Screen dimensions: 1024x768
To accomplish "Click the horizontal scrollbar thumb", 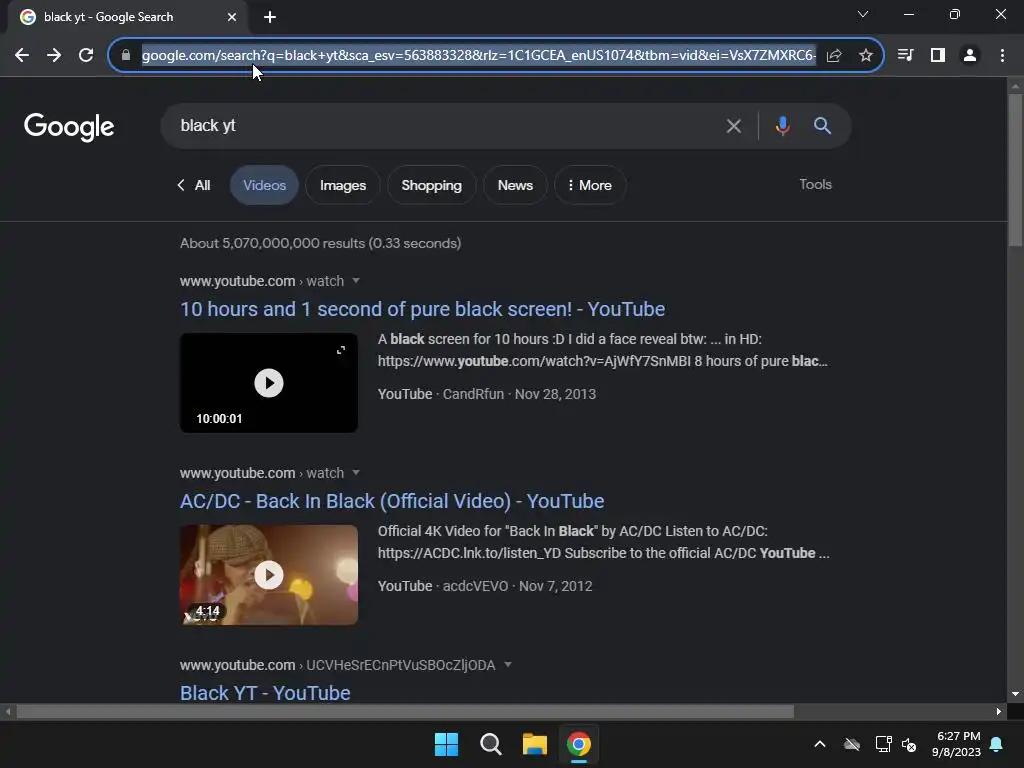I will [405, 711].
